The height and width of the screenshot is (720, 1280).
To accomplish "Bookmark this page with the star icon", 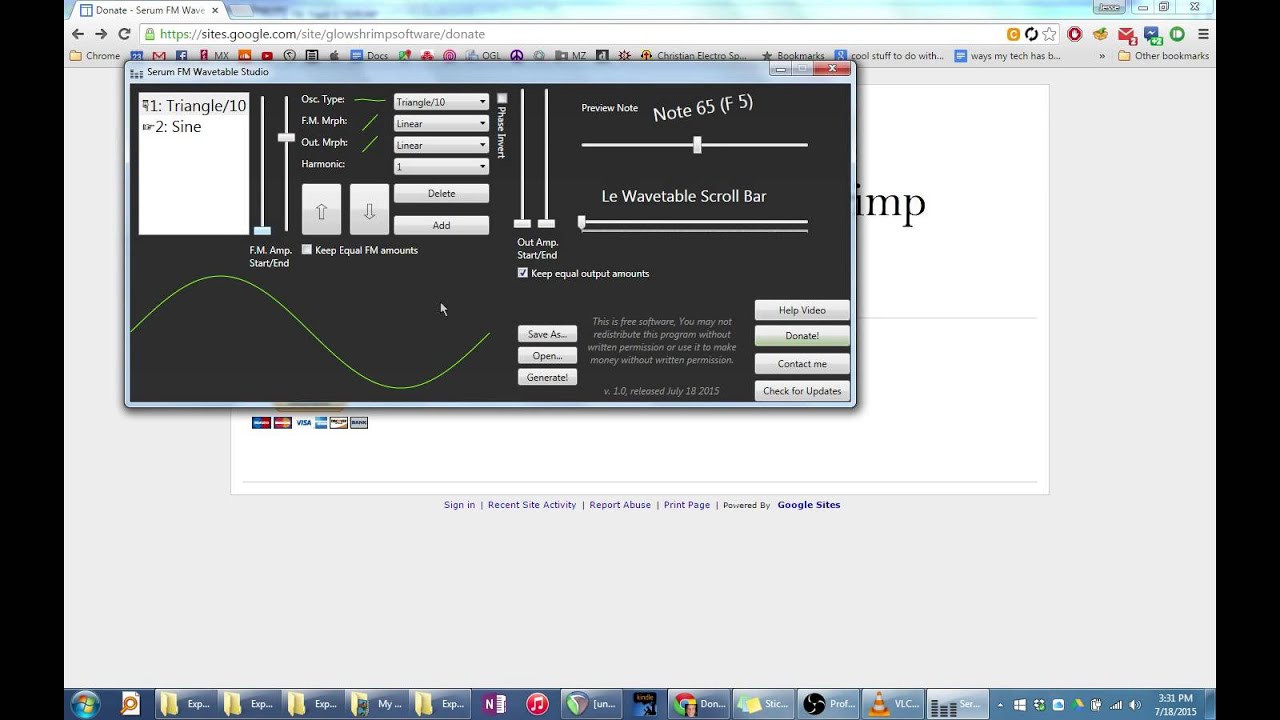I will click(1049, 34).
